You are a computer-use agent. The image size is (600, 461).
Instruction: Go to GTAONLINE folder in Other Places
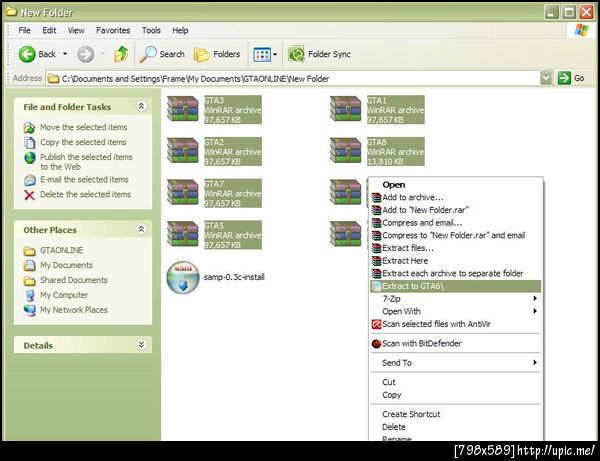pos(61,250)
